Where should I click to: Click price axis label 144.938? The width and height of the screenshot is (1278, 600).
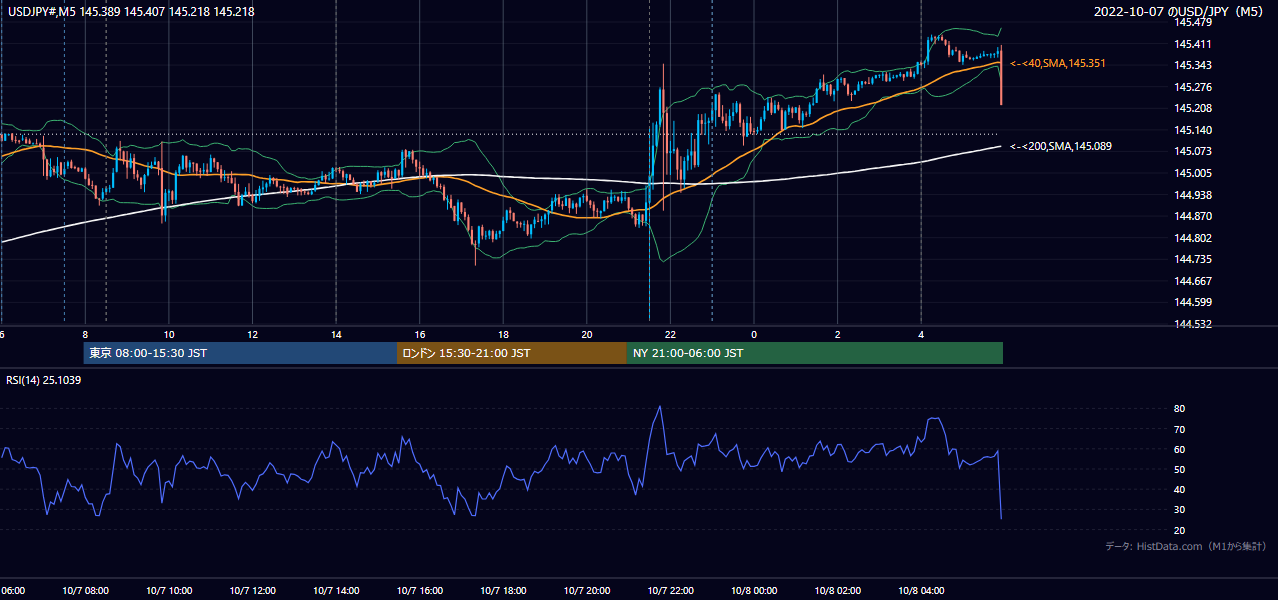1193,195
